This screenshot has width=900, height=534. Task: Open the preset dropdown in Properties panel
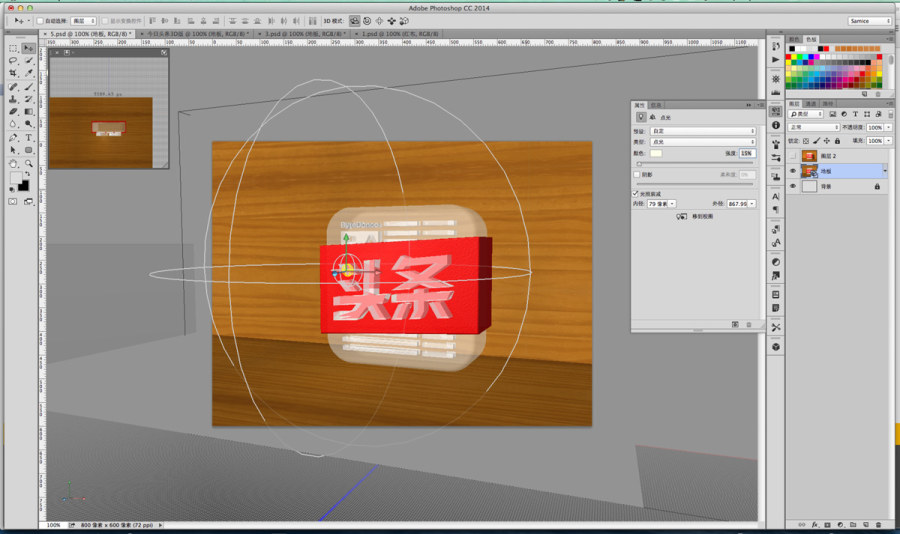coord(703,131)
